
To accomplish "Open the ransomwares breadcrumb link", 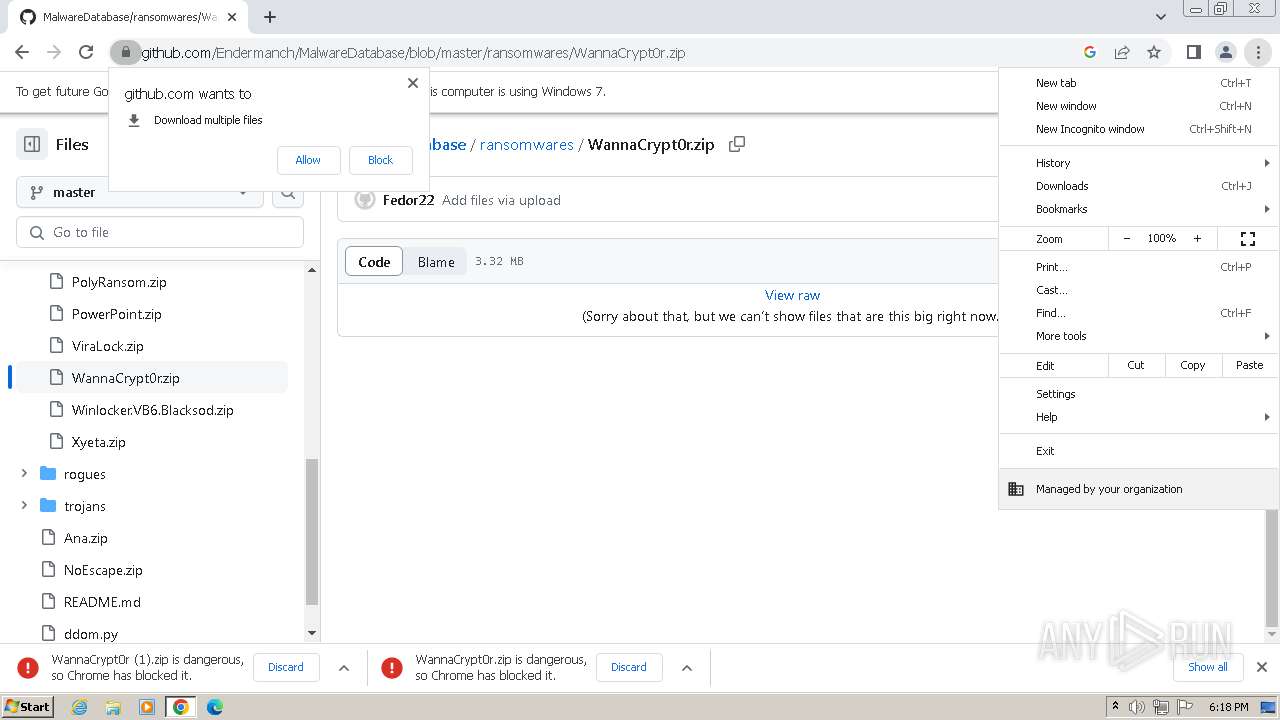I will click(x=526, y=144).
